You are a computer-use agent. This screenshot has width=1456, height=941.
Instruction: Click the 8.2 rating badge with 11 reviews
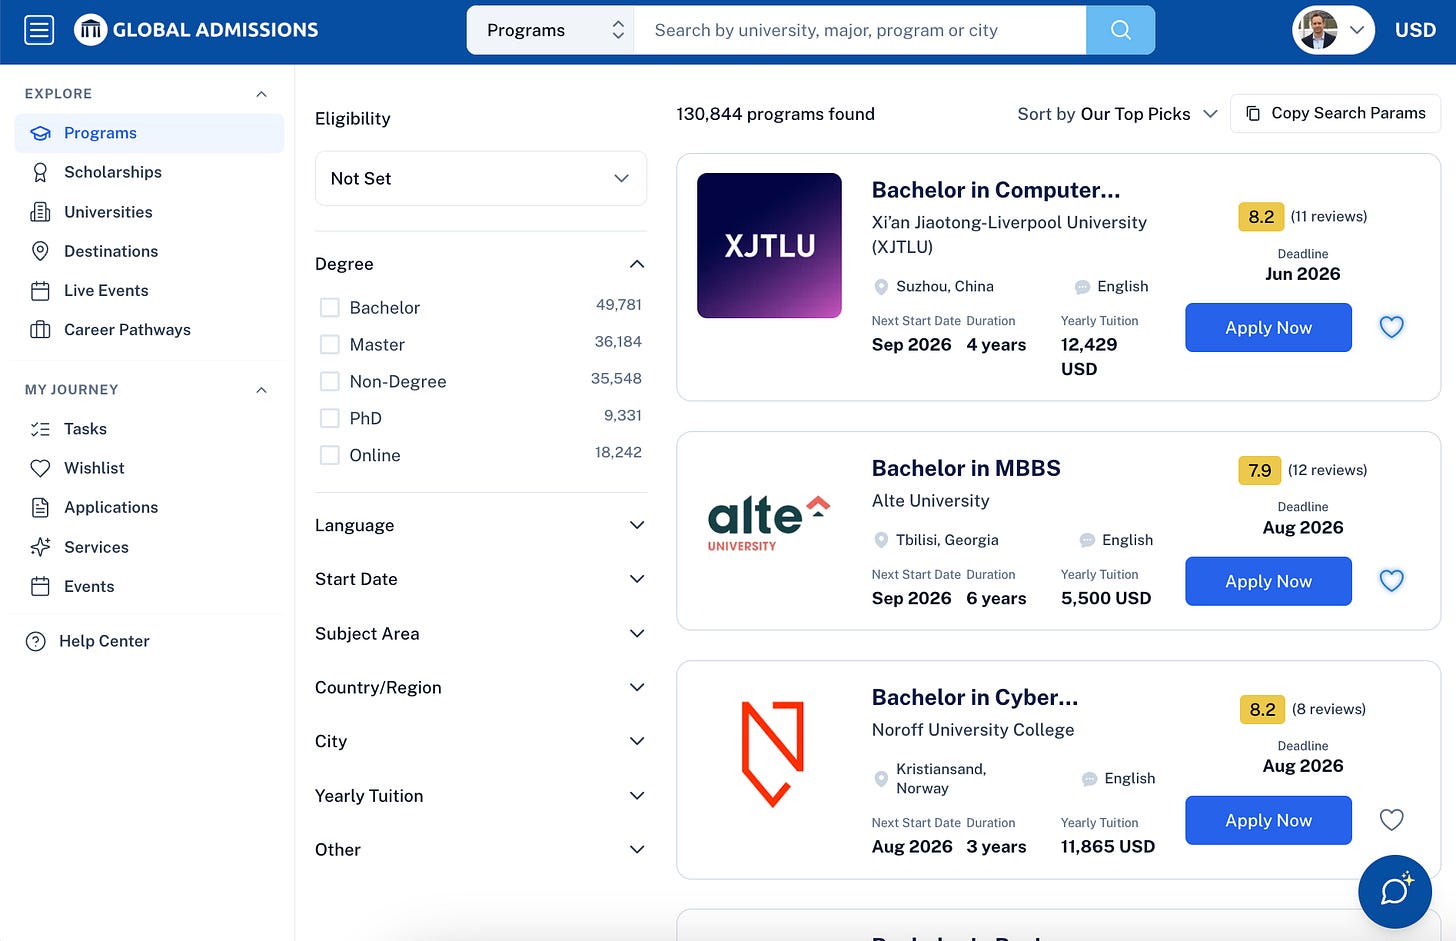click(1261, 217)
